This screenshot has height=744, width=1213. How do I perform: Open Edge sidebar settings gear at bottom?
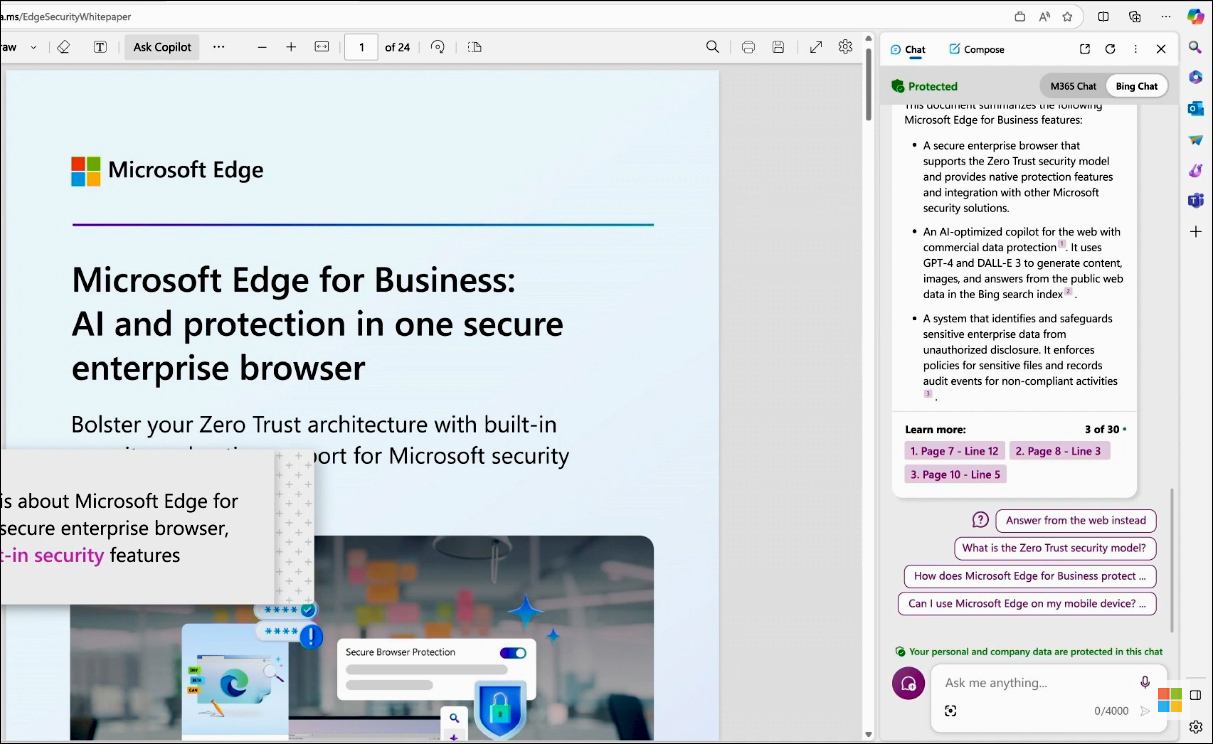(x=1196, y=727)
